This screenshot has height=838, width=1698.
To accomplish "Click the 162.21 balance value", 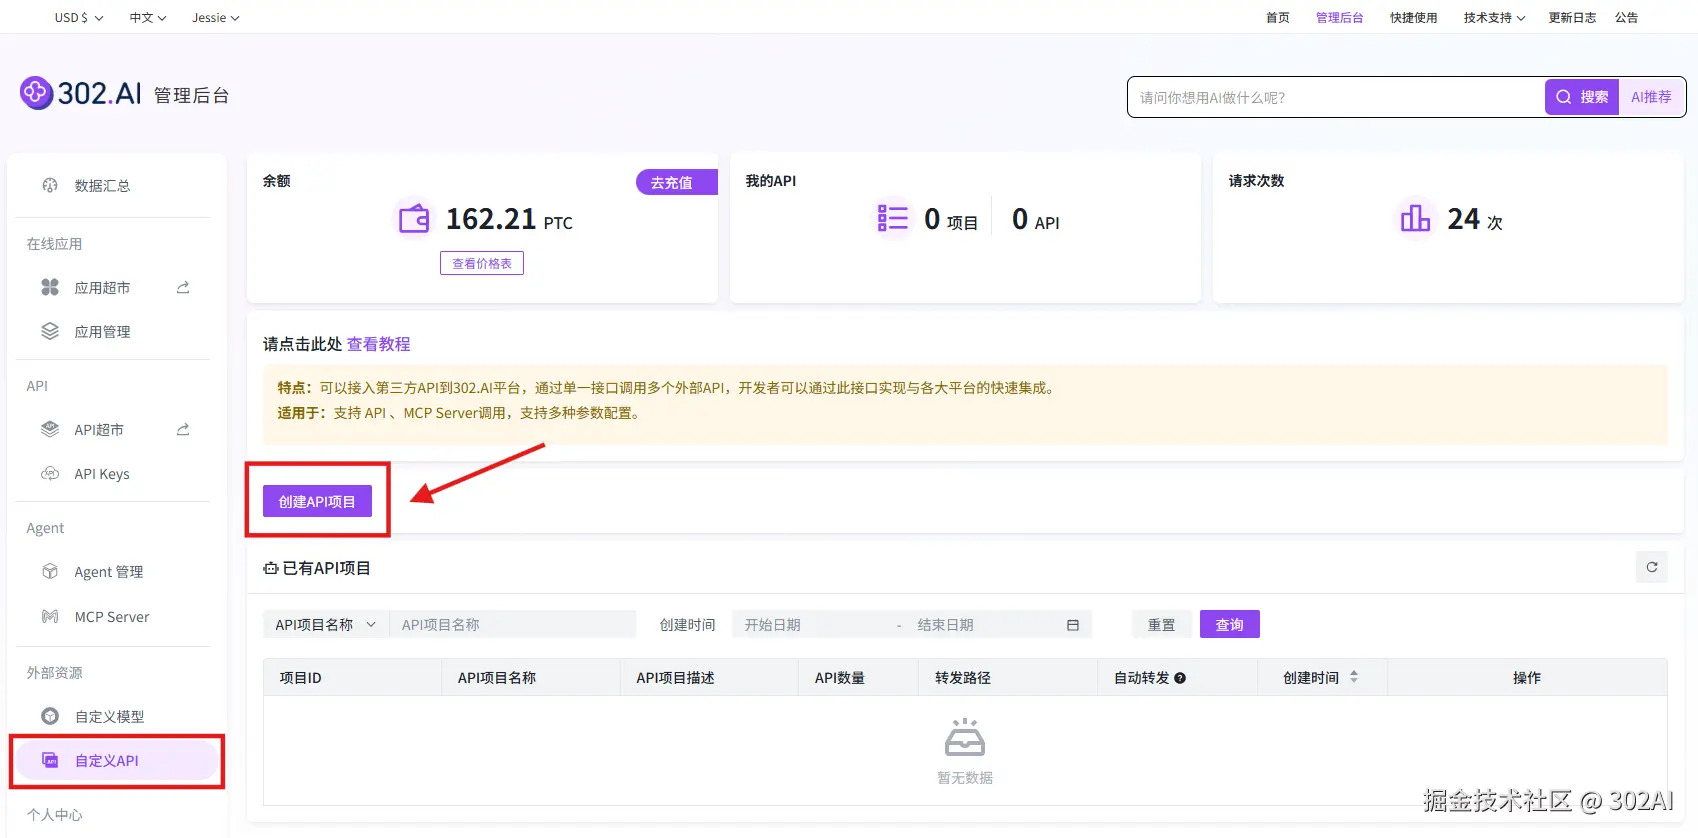I will 491,218.
